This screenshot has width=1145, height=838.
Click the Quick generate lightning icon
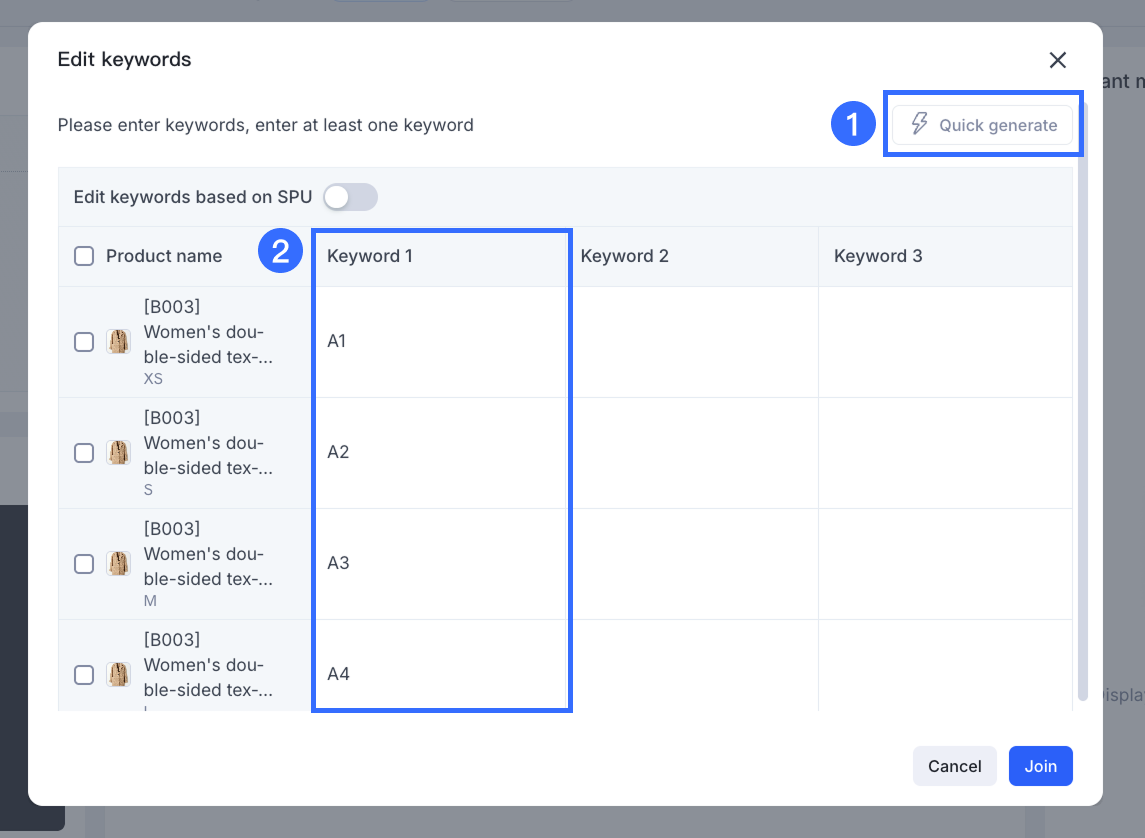[x=919, y=125]
